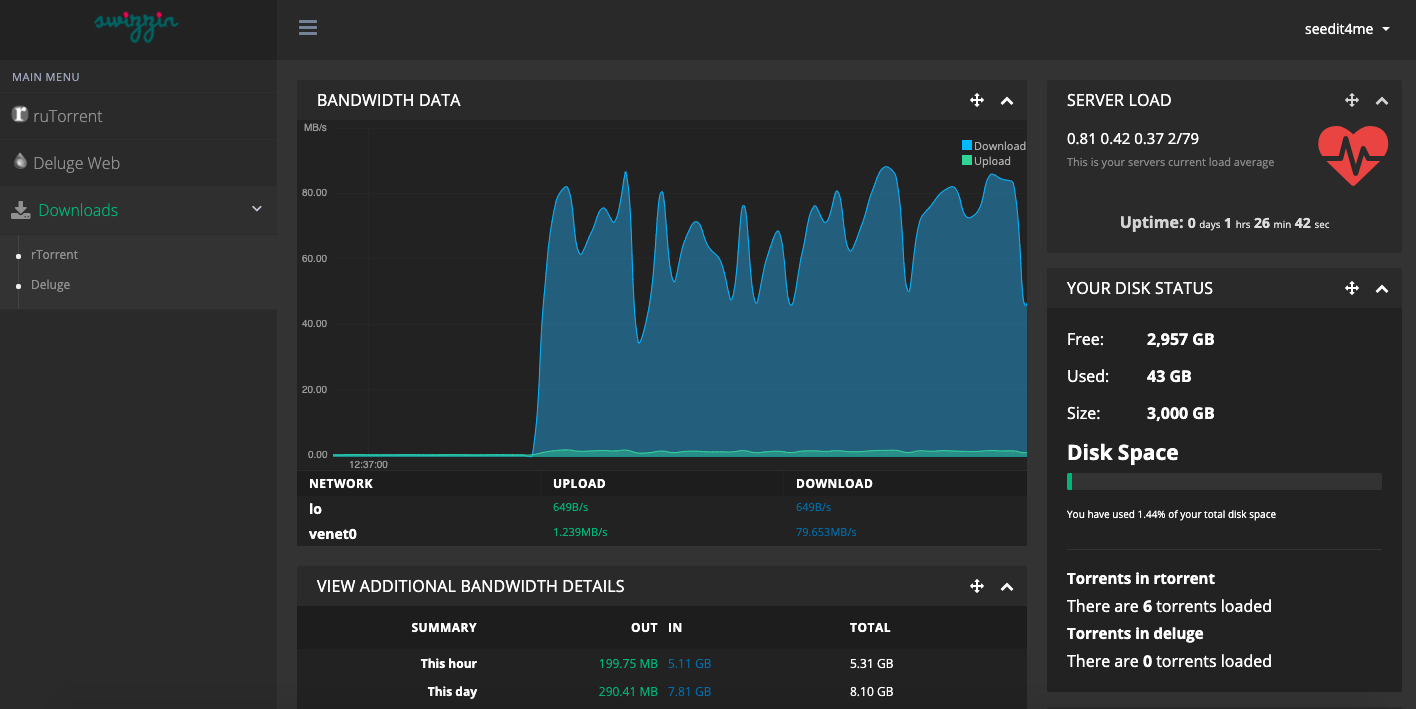Click the move icon on Your Disk Status panel
1416x709 pixels.
pos(1351,288)
